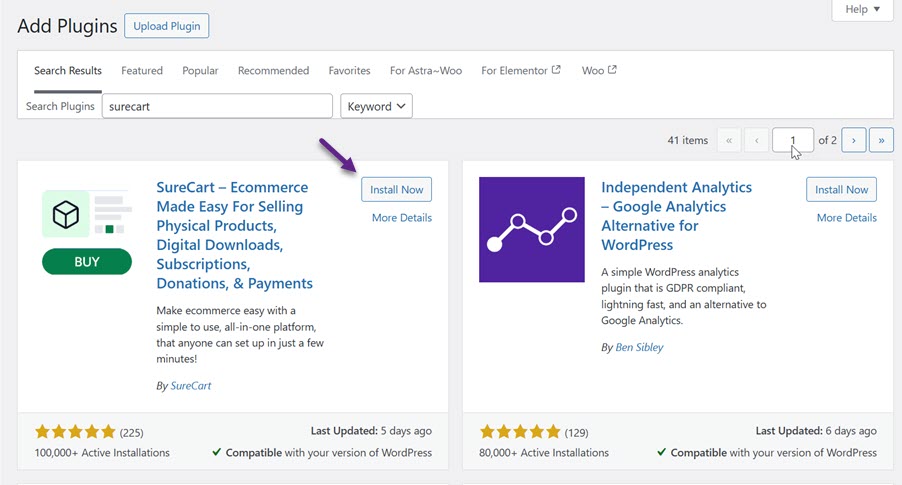Go to the Recommended tab
902x485 pixels.
(273, 71)
